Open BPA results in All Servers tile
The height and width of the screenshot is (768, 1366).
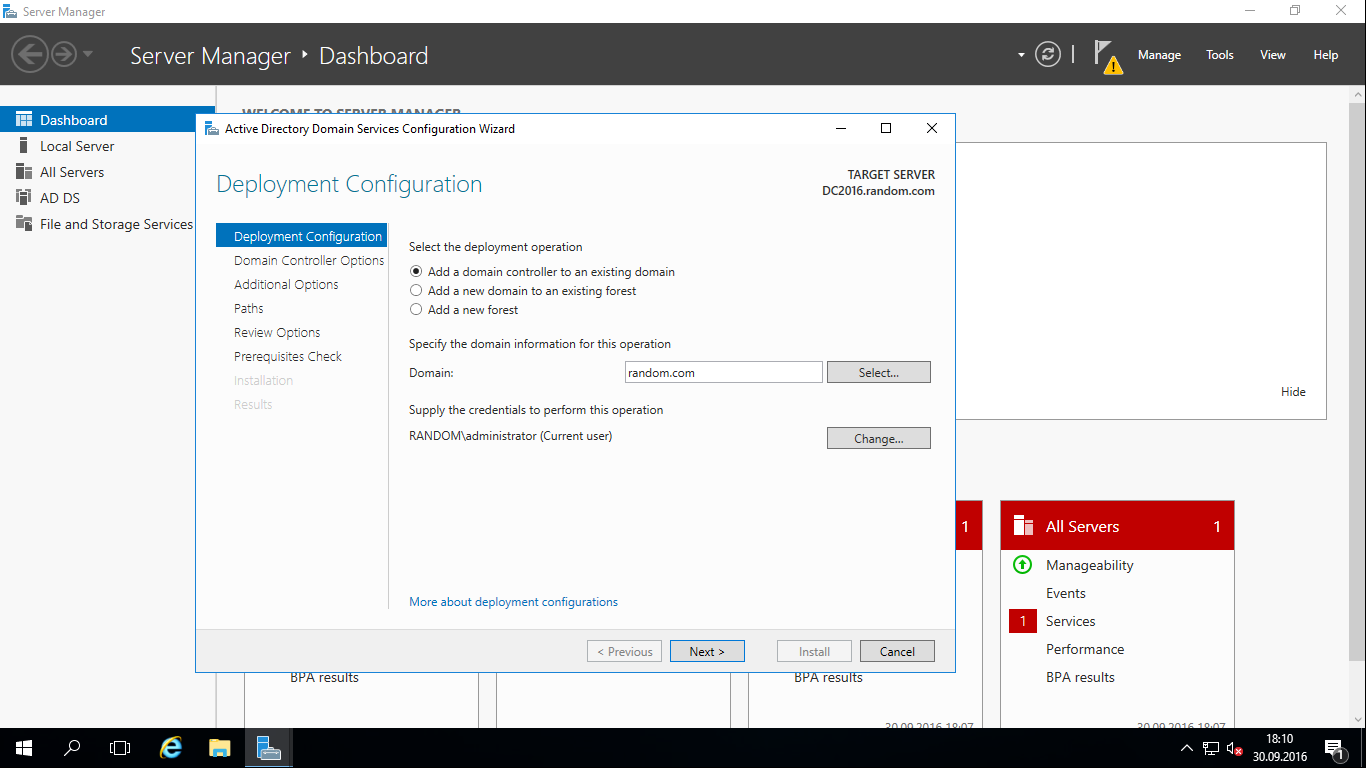(1080, 677)
